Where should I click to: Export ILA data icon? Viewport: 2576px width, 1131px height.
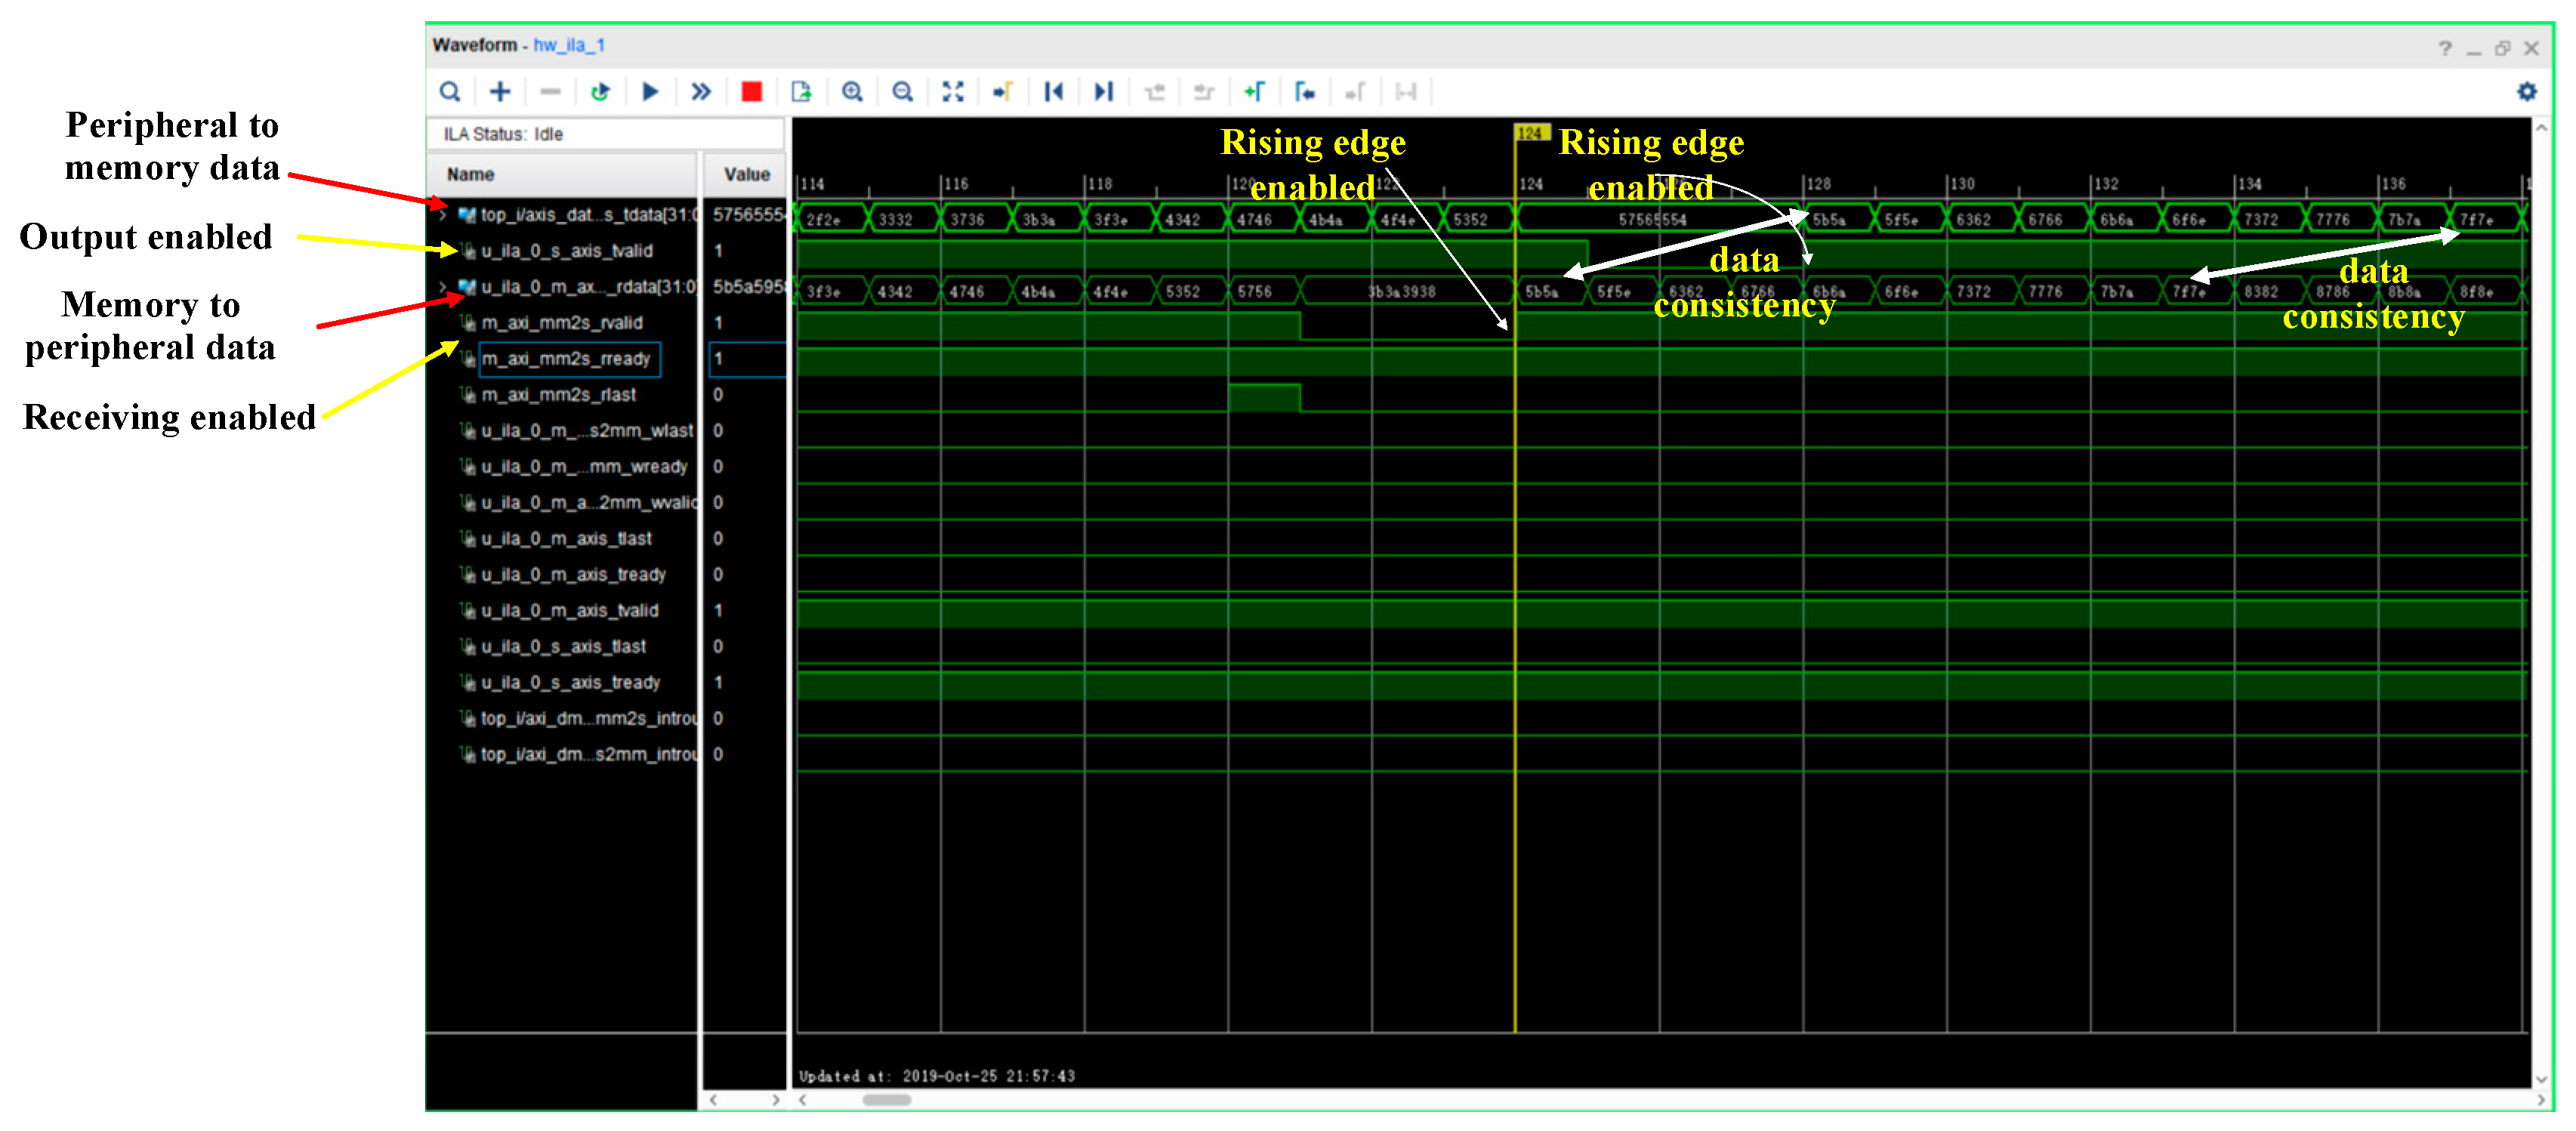coord(801,92)
